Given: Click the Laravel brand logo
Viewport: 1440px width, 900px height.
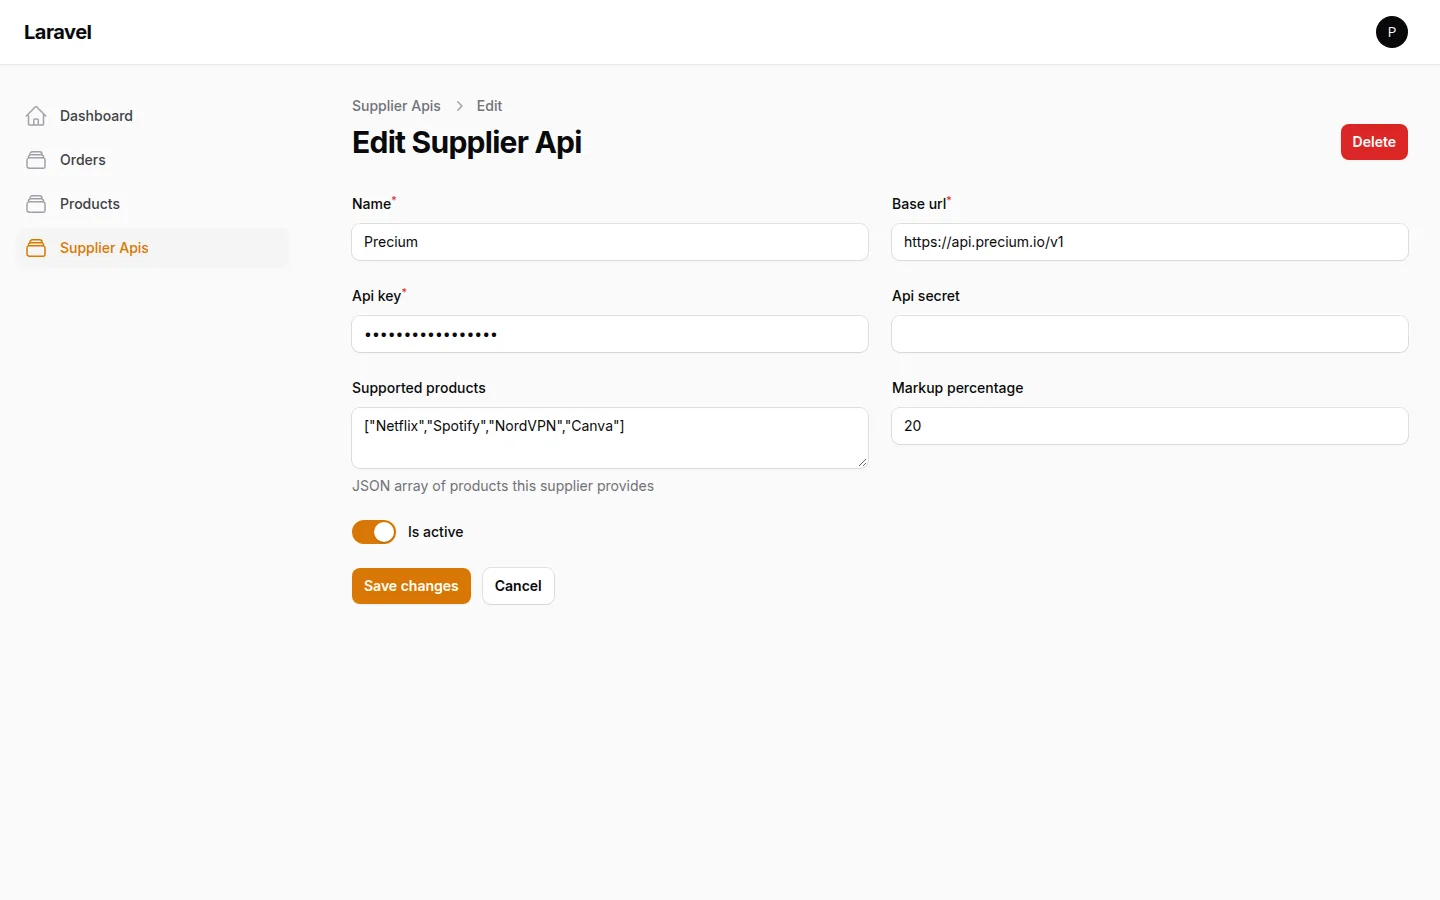Looking at the screenshot, I should click(58, 32).
